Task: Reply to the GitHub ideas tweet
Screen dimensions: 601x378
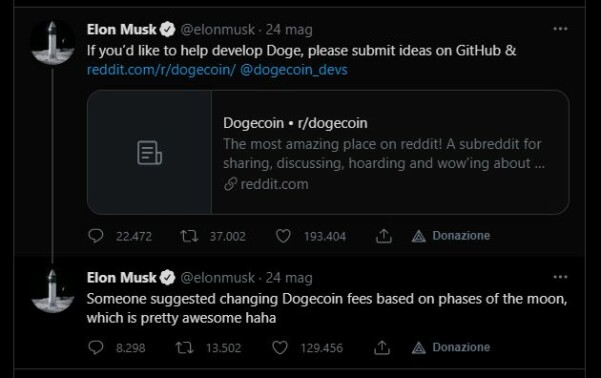Action: point(95,236)
